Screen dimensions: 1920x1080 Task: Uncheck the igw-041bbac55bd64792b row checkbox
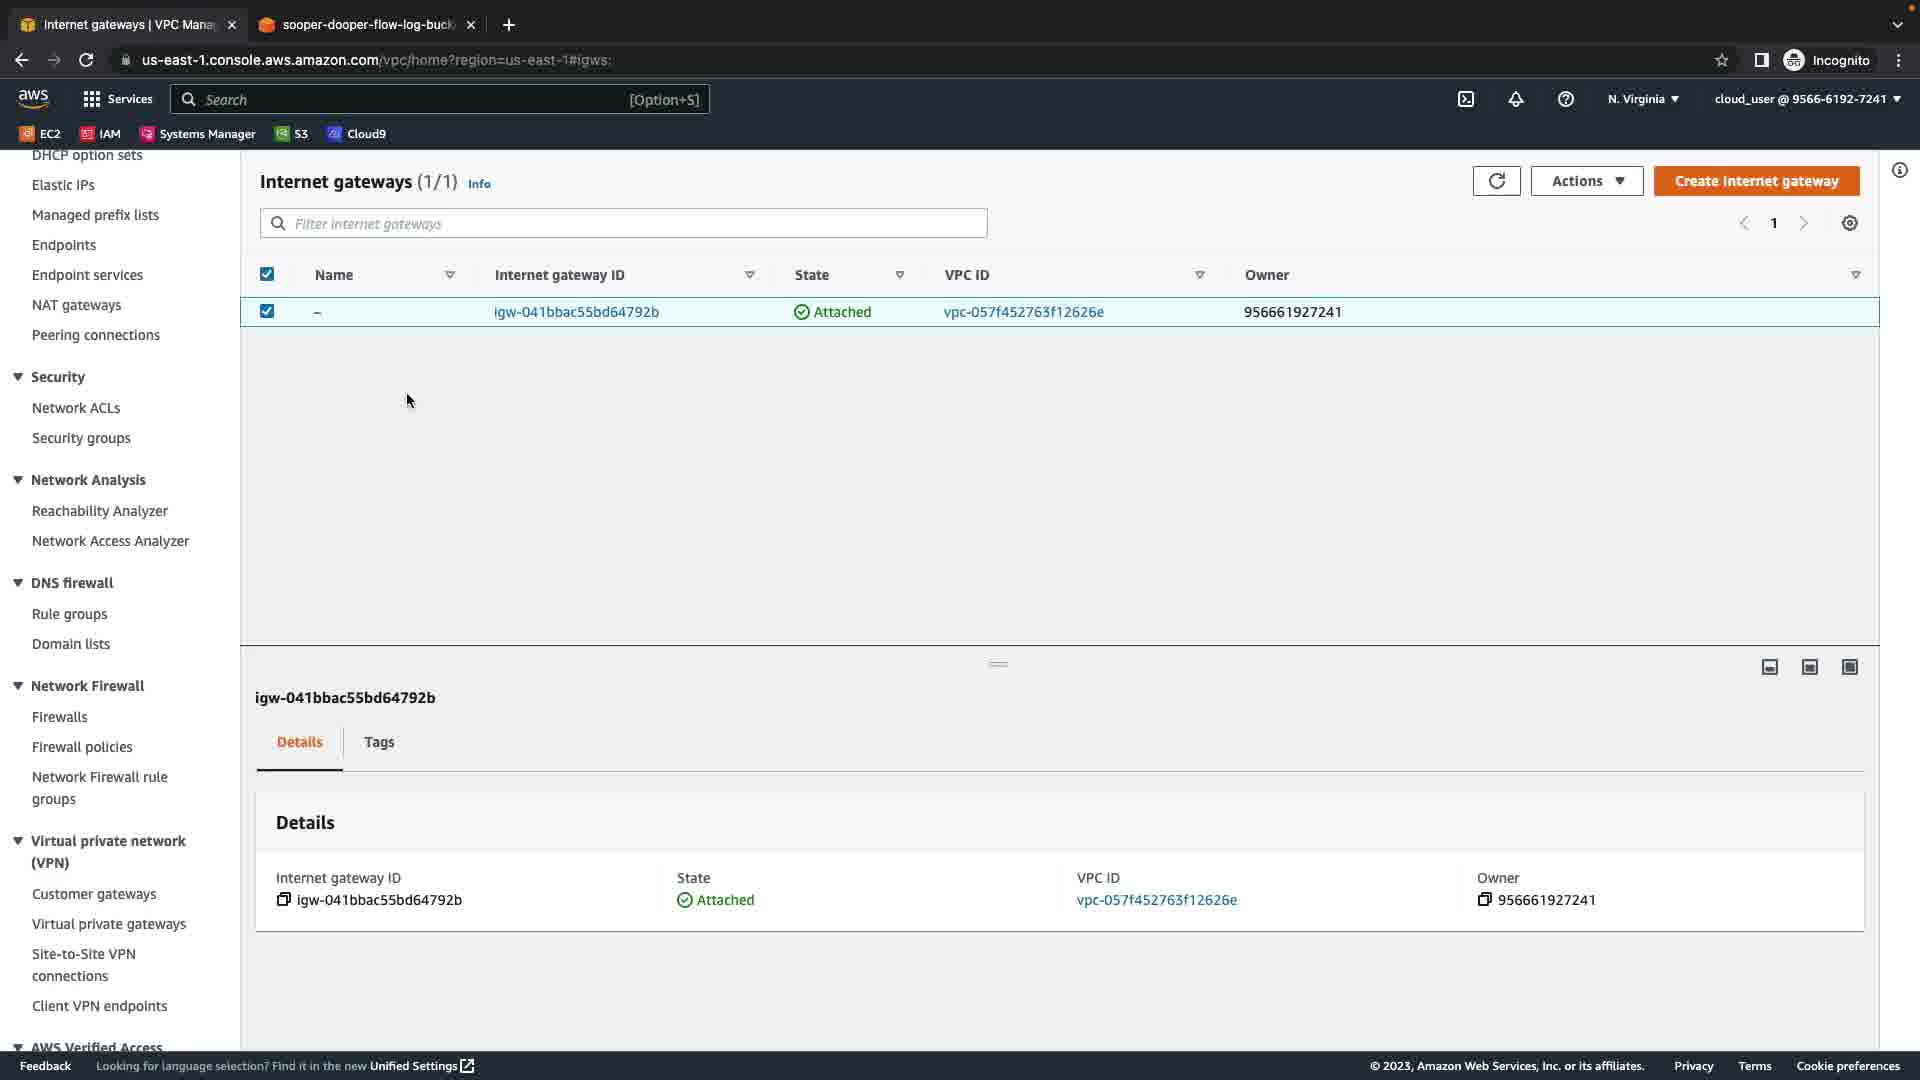pyautogui.click(x=267, y=311)
